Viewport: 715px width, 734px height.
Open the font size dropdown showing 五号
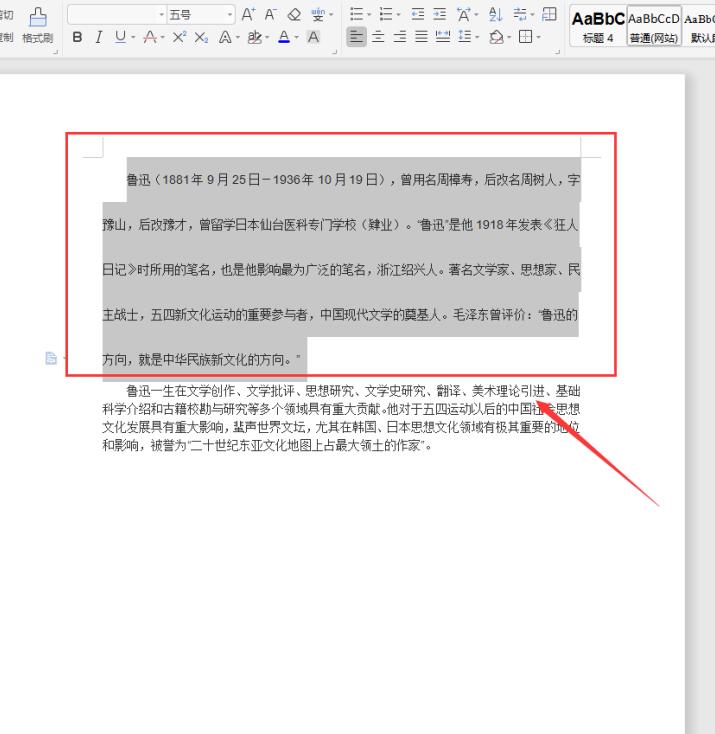pos(229,15)
